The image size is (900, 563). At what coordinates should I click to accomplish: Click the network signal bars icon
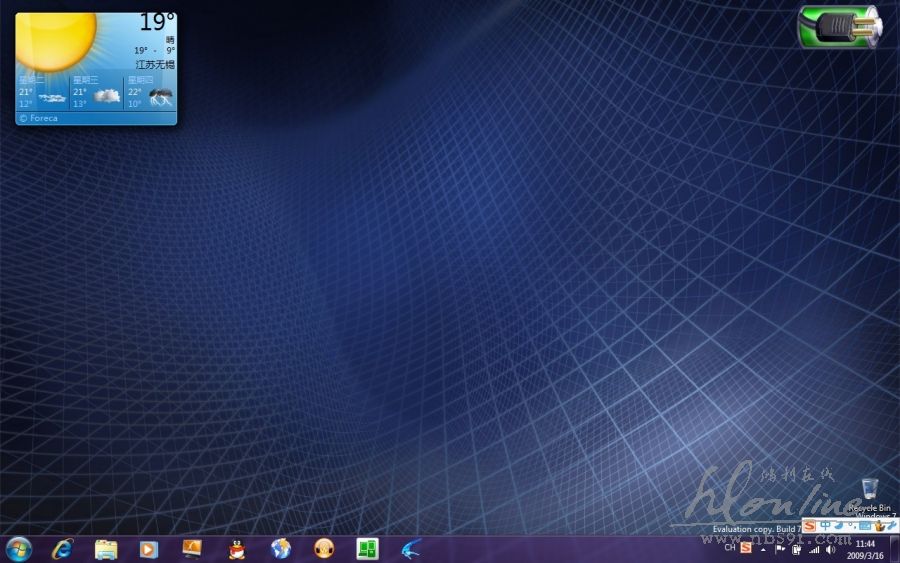tap(814, 549)
